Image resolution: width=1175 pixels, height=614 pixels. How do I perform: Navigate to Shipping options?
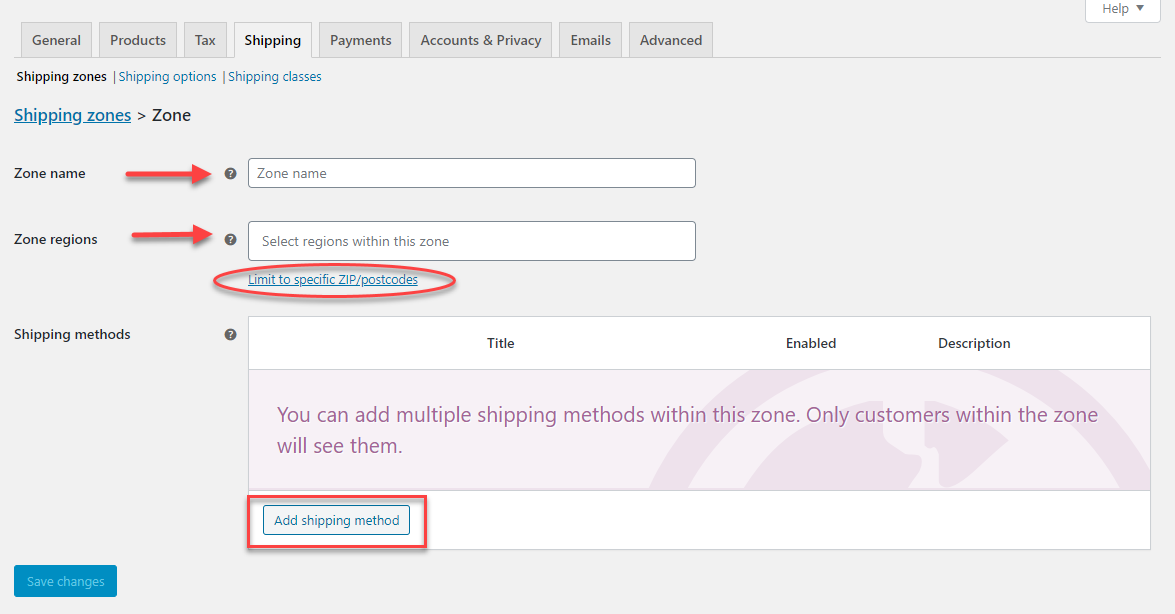pos(167,76)
